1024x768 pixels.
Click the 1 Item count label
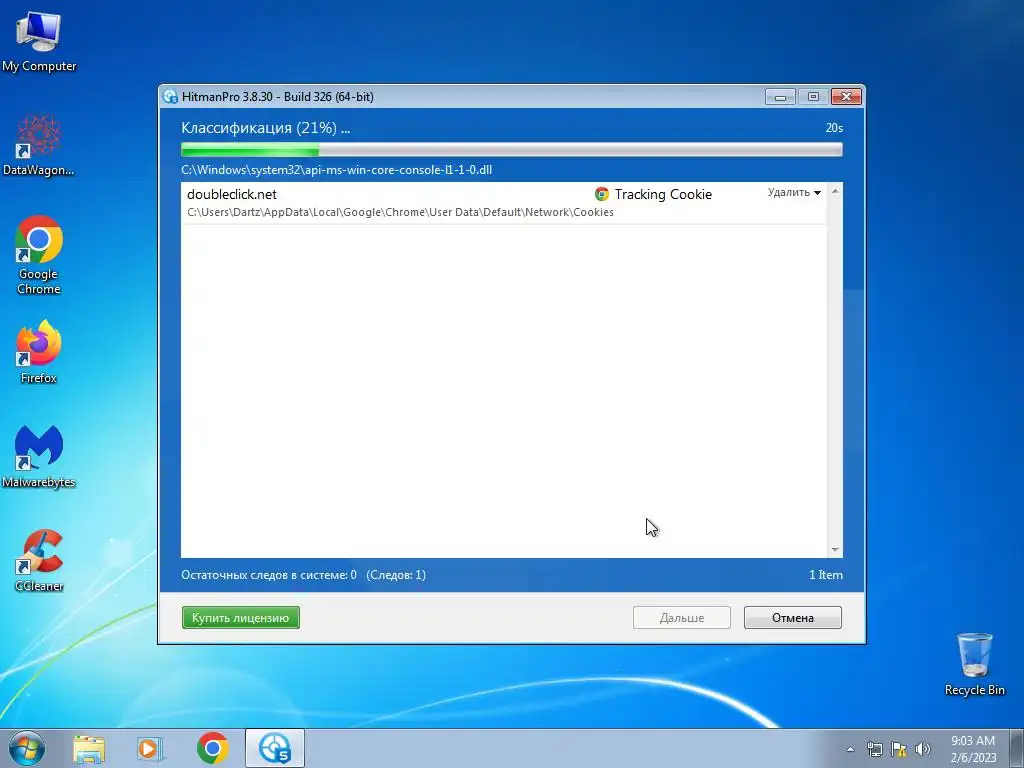pos(825,575)
